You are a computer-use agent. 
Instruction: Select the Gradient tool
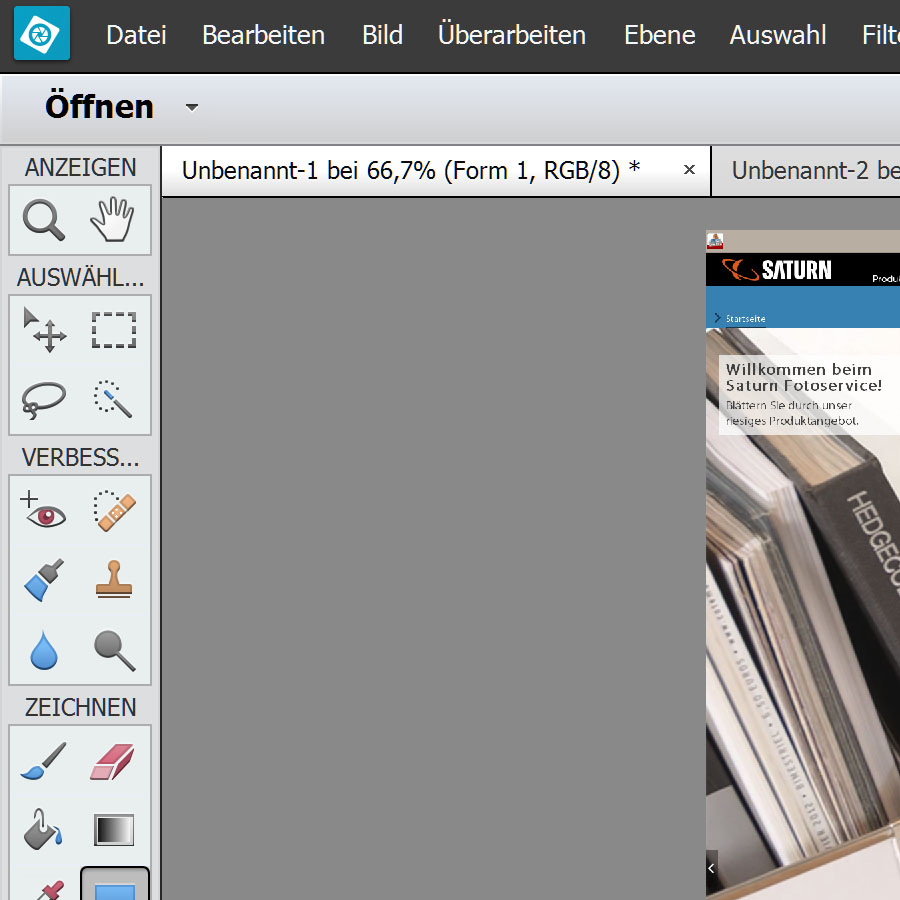[114, 830]
